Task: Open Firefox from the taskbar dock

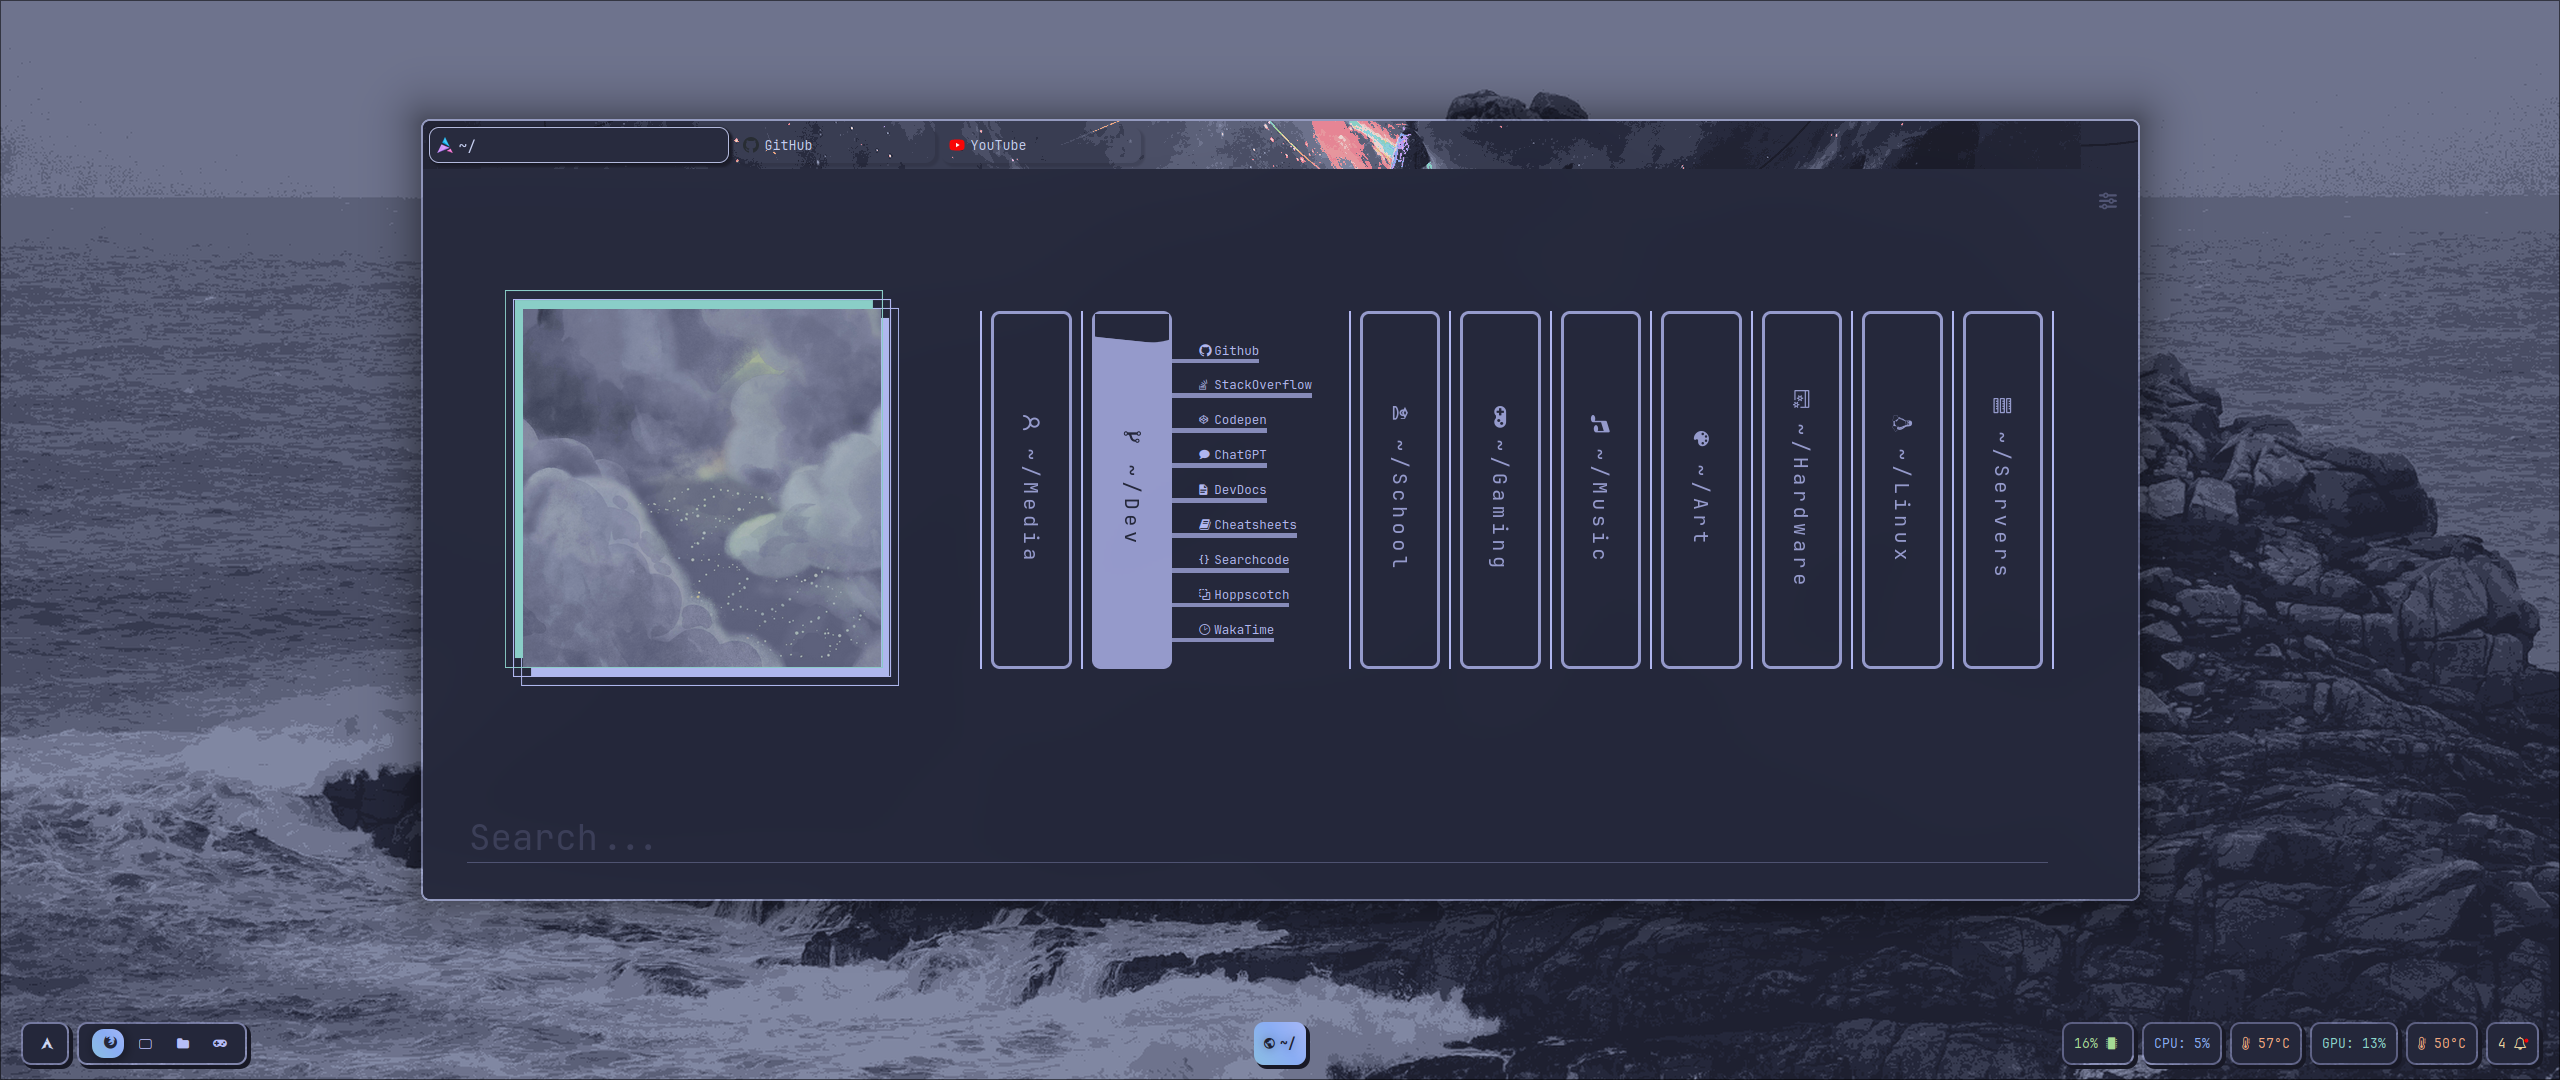Action: [x=109, y=1044]
